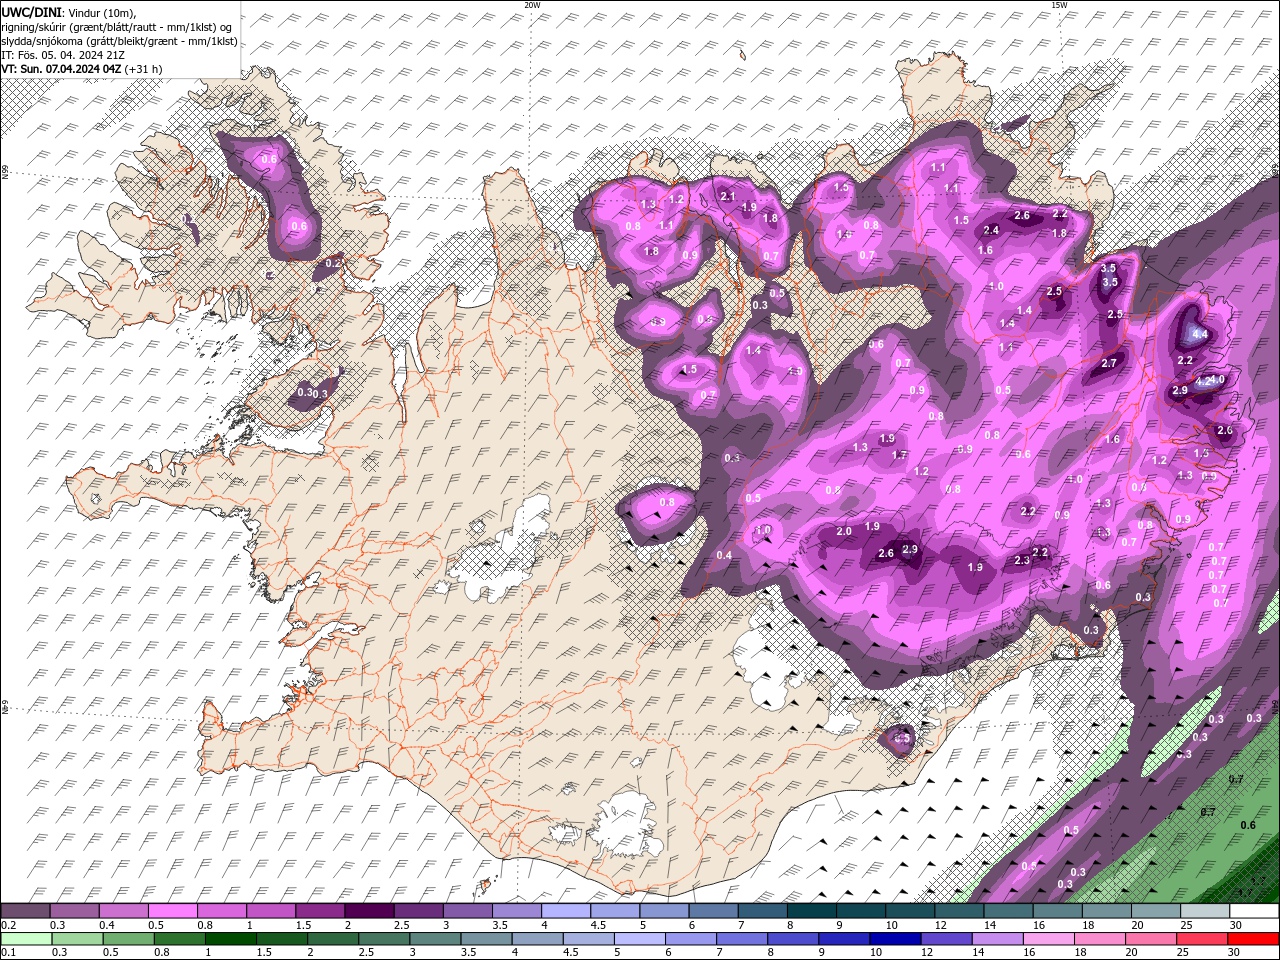Click the '0.1' label under the rain legend
Screen dimensions: 1280x960
[x=9, y=953]
